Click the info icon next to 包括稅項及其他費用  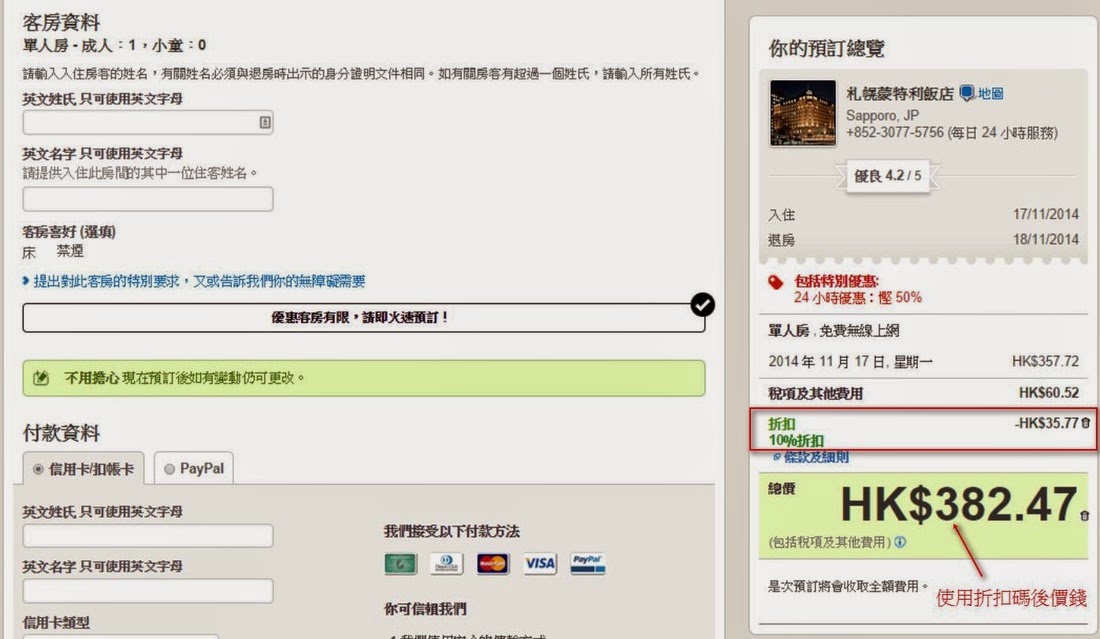pyautogui.click(x=900, y=542)
